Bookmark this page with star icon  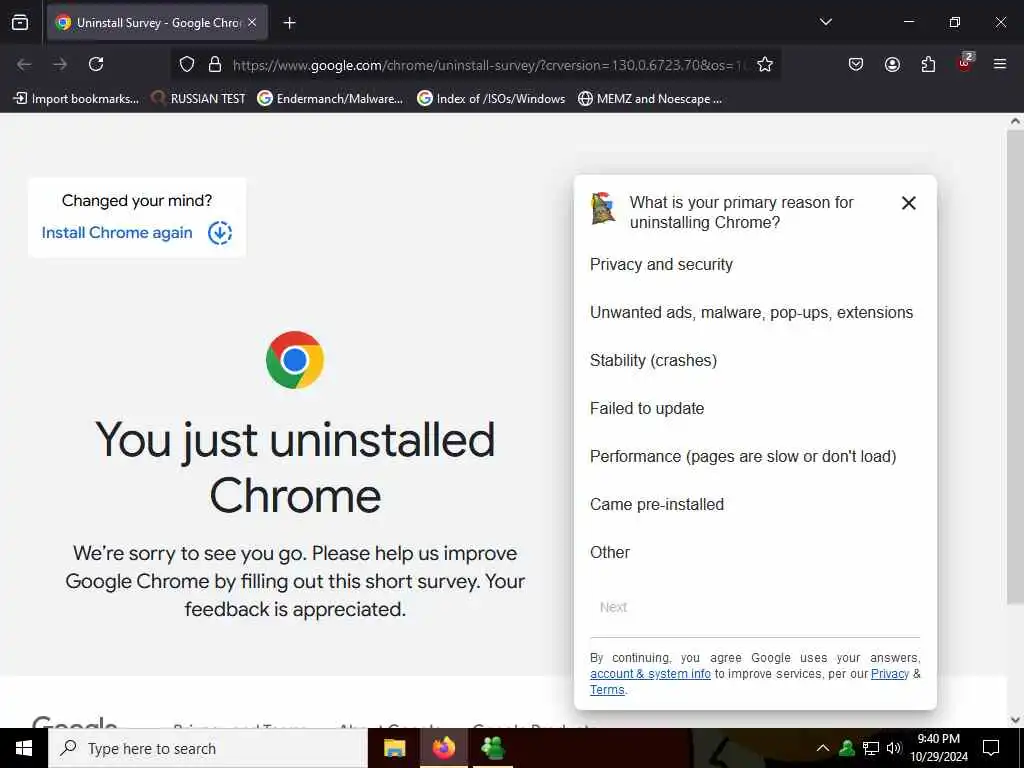765,64
